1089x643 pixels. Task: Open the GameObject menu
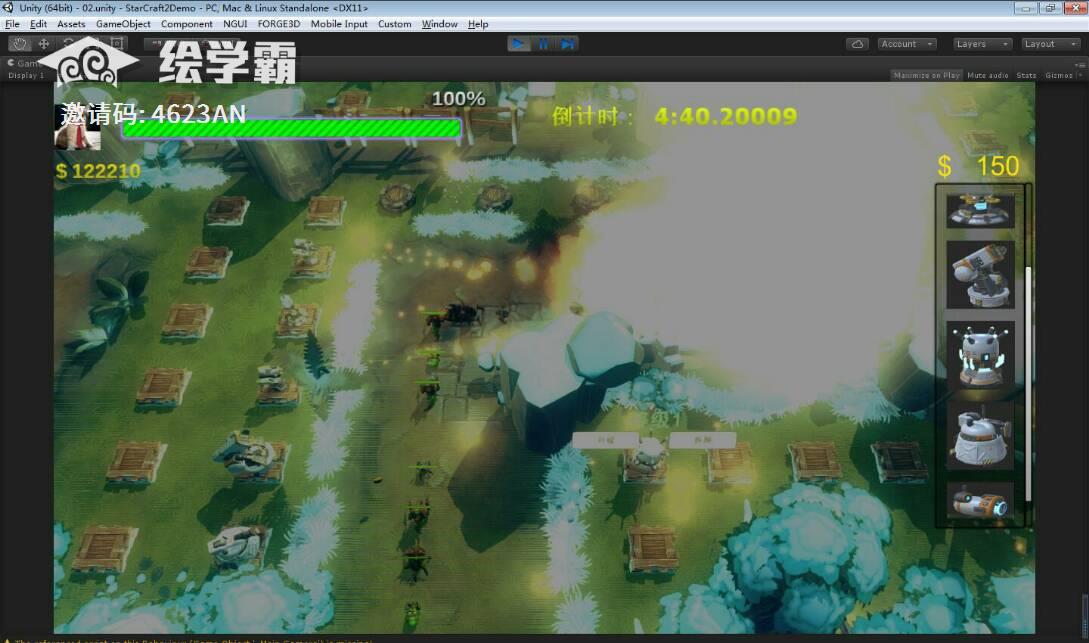[x=123, y=24]
